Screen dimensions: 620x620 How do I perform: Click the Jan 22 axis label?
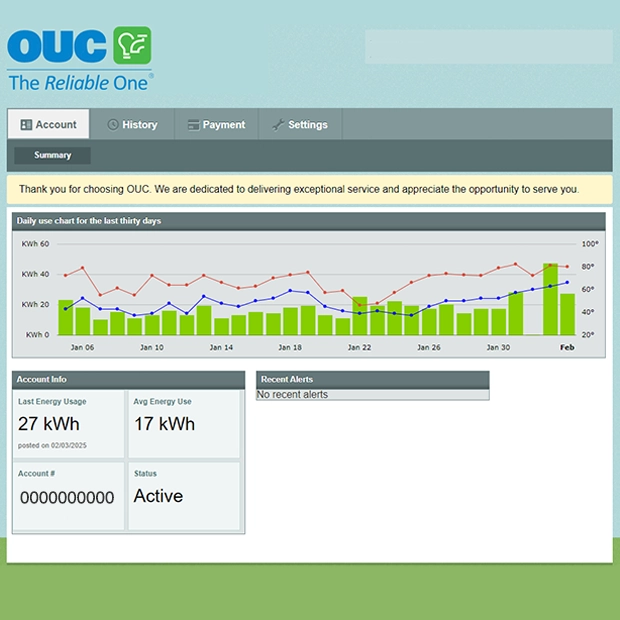tap(359, 347)
